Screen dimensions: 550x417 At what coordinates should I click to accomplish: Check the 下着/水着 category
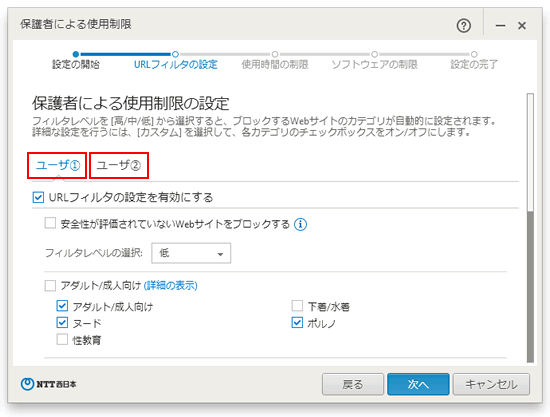click(297, 306)
